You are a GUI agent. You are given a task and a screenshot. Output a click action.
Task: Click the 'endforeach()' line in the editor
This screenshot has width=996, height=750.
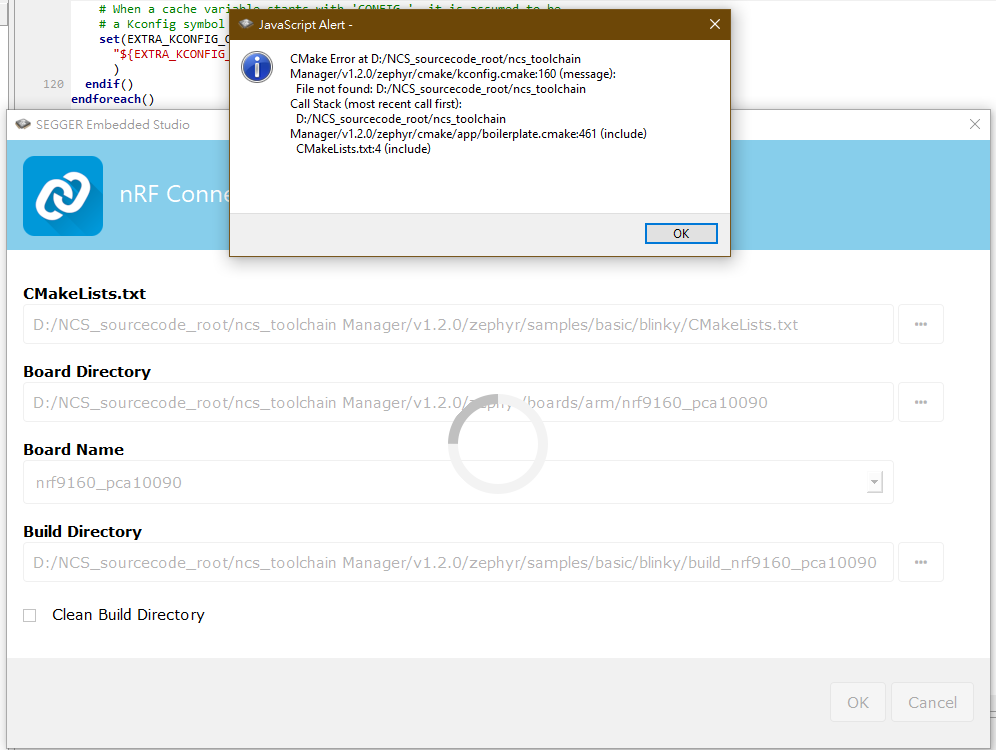click(x=112, y=99)
